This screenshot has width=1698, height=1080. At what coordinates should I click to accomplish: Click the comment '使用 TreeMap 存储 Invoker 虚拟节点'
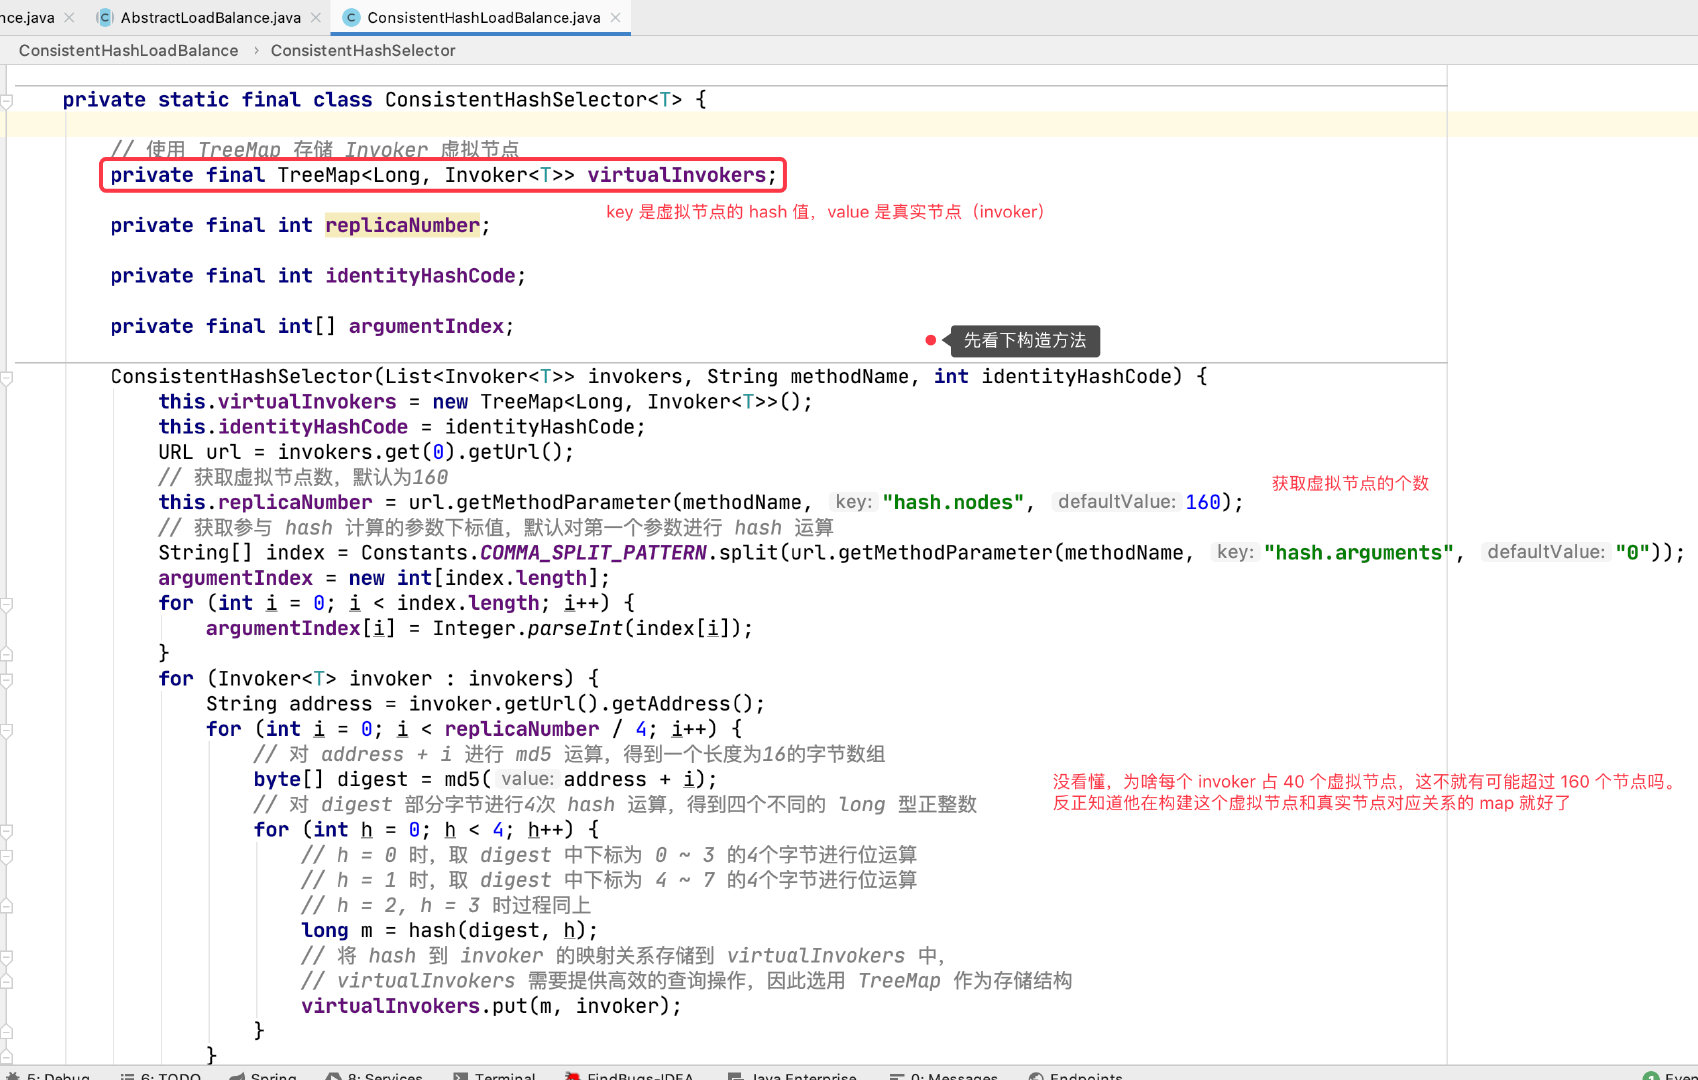[x=315, y=150]
